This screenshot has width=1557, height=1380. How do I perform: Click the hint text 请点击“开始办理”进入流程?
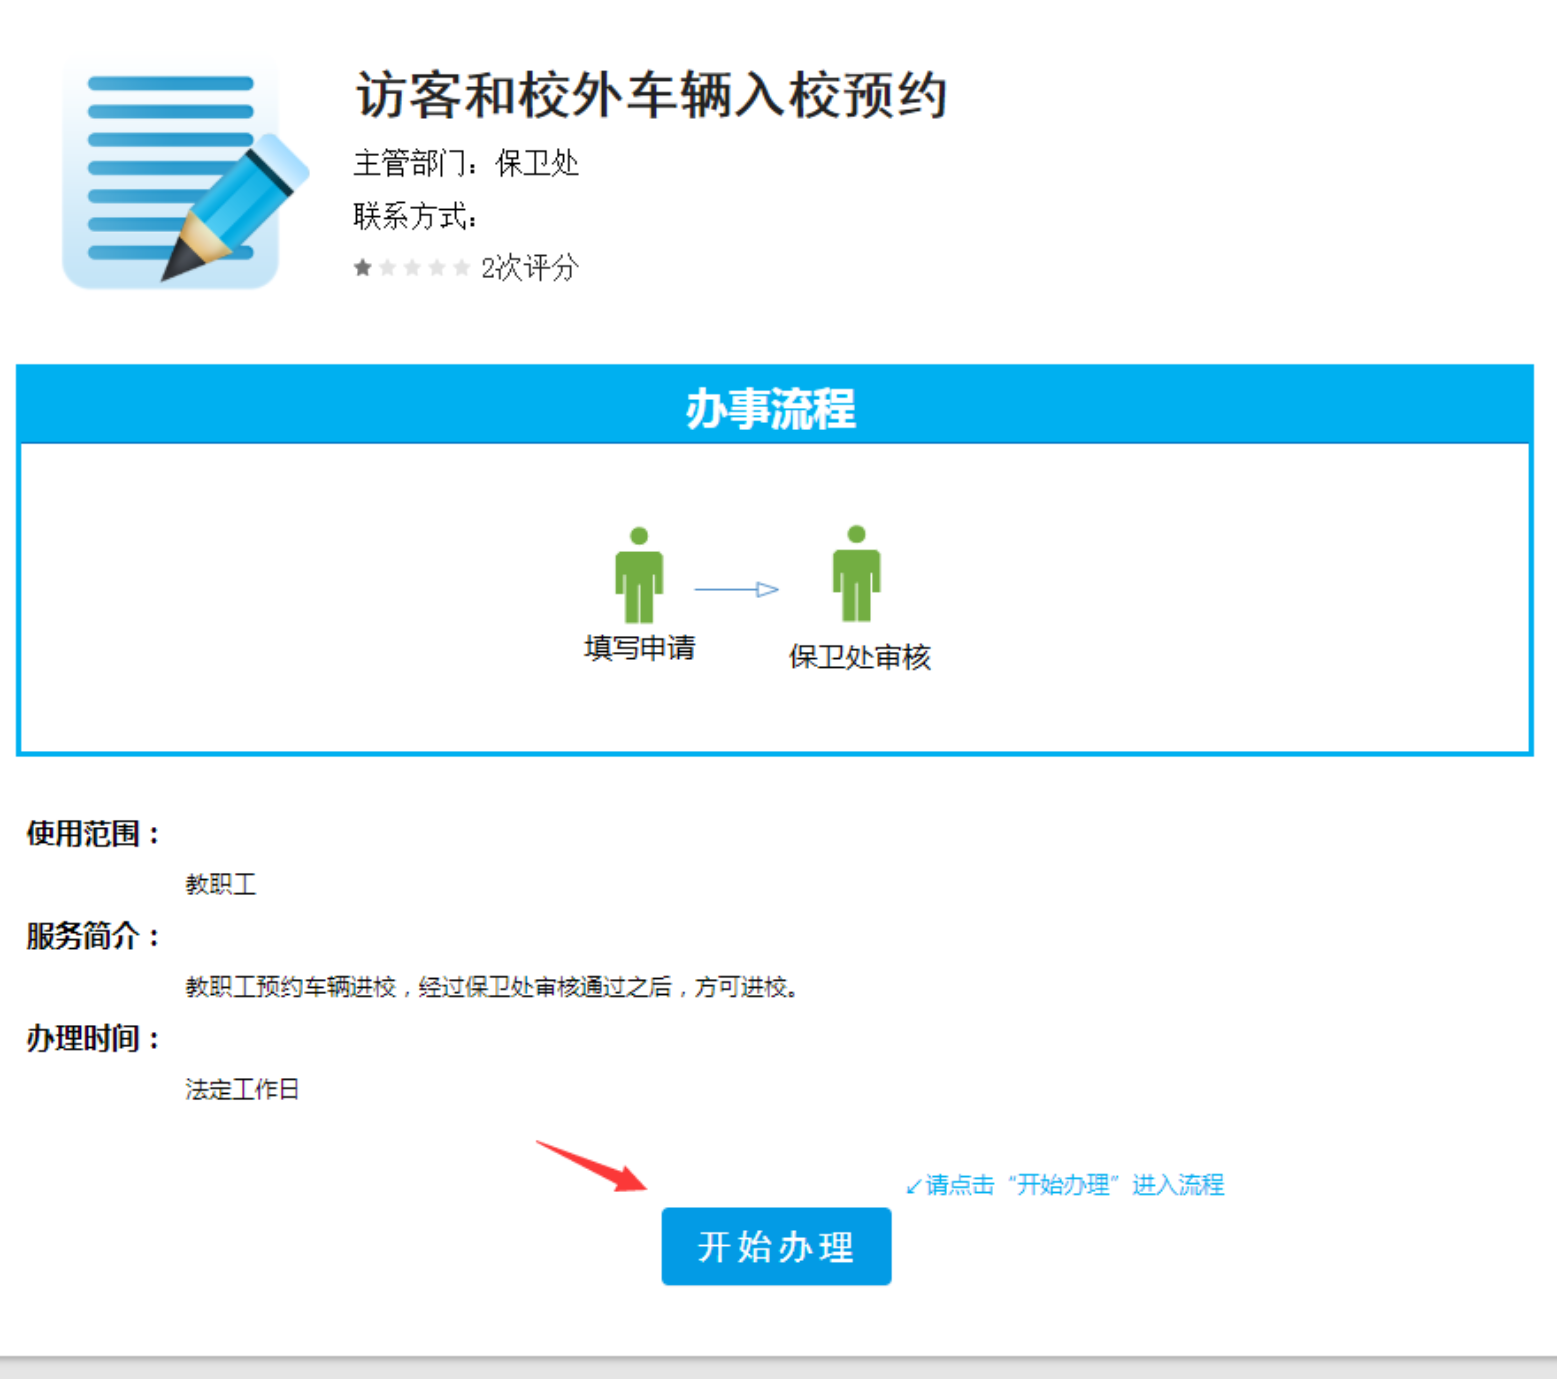pyautogui.click(x=1066, y=1185)
